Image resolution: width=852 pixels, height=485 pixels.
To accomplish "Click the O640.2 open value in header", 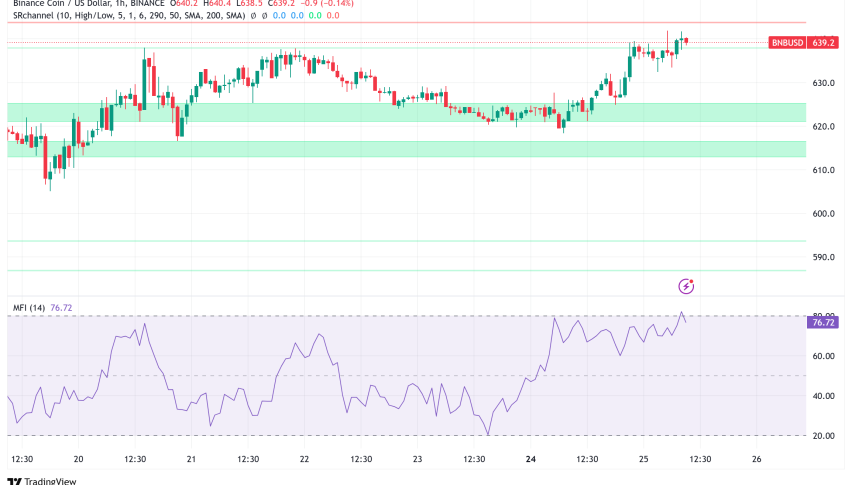I will [x=184, y=3].
